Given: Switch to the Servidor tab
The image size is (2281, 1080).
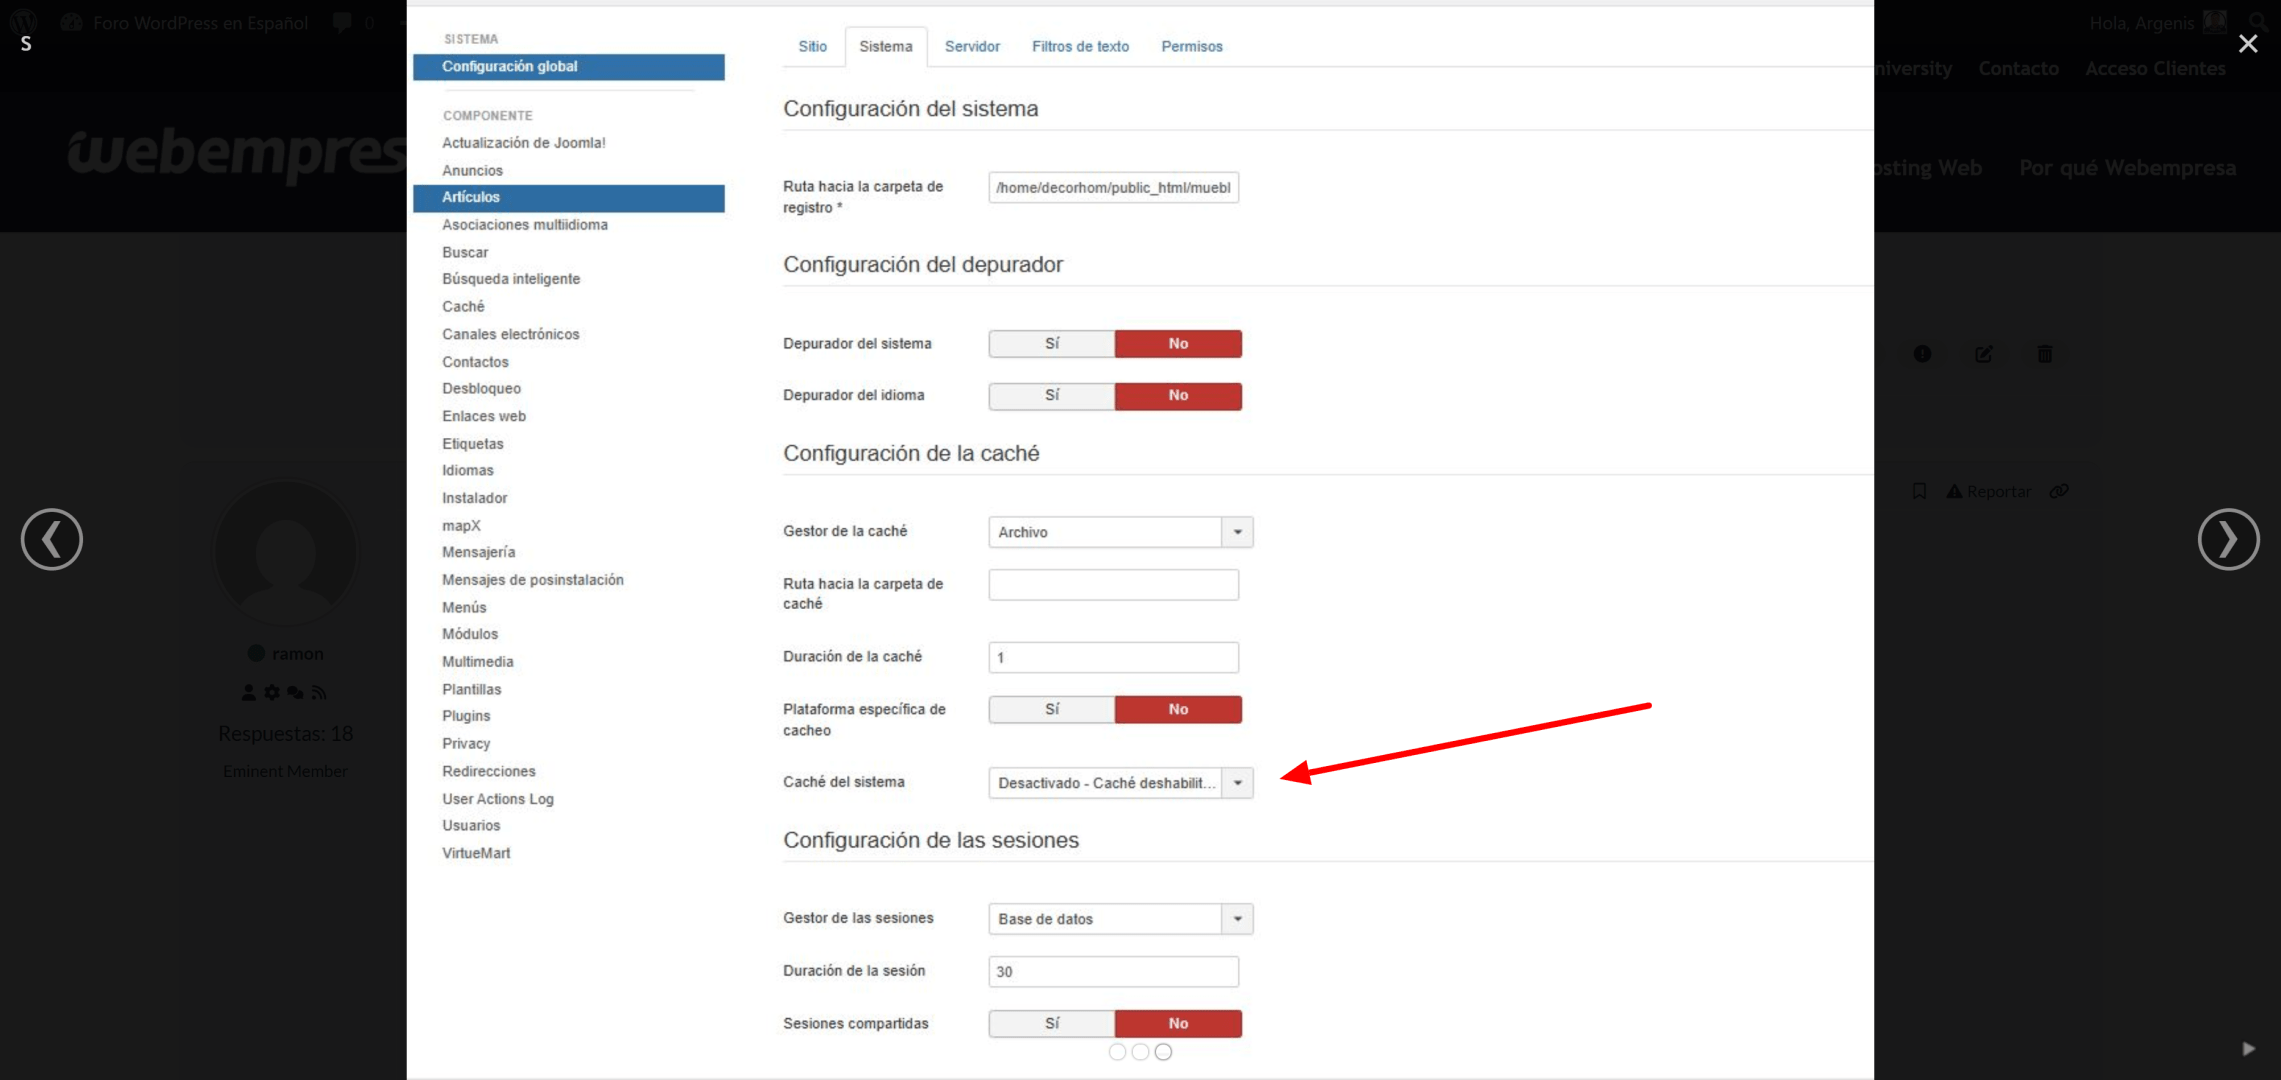Looking at the screenshot, I should click(971, 47).
